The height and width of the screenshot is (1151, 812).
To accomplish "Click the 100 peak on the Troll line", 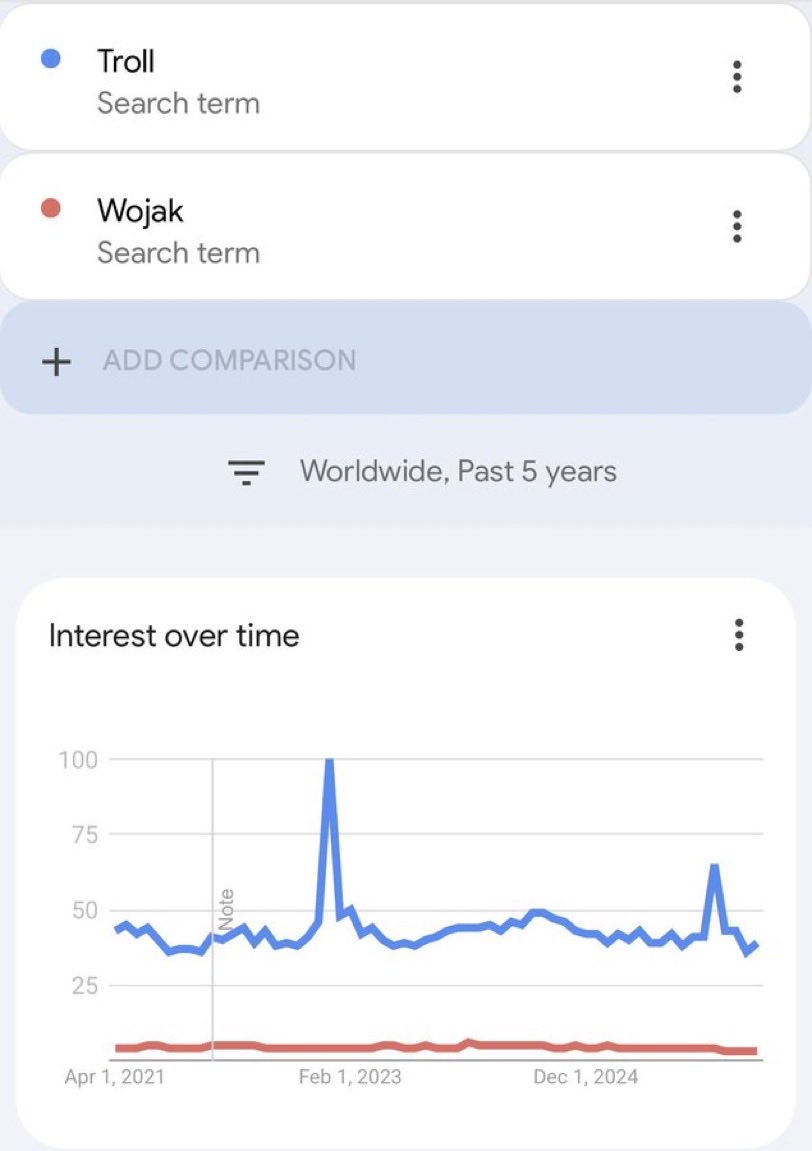I will pyautogui.click(x=328, y=763).
